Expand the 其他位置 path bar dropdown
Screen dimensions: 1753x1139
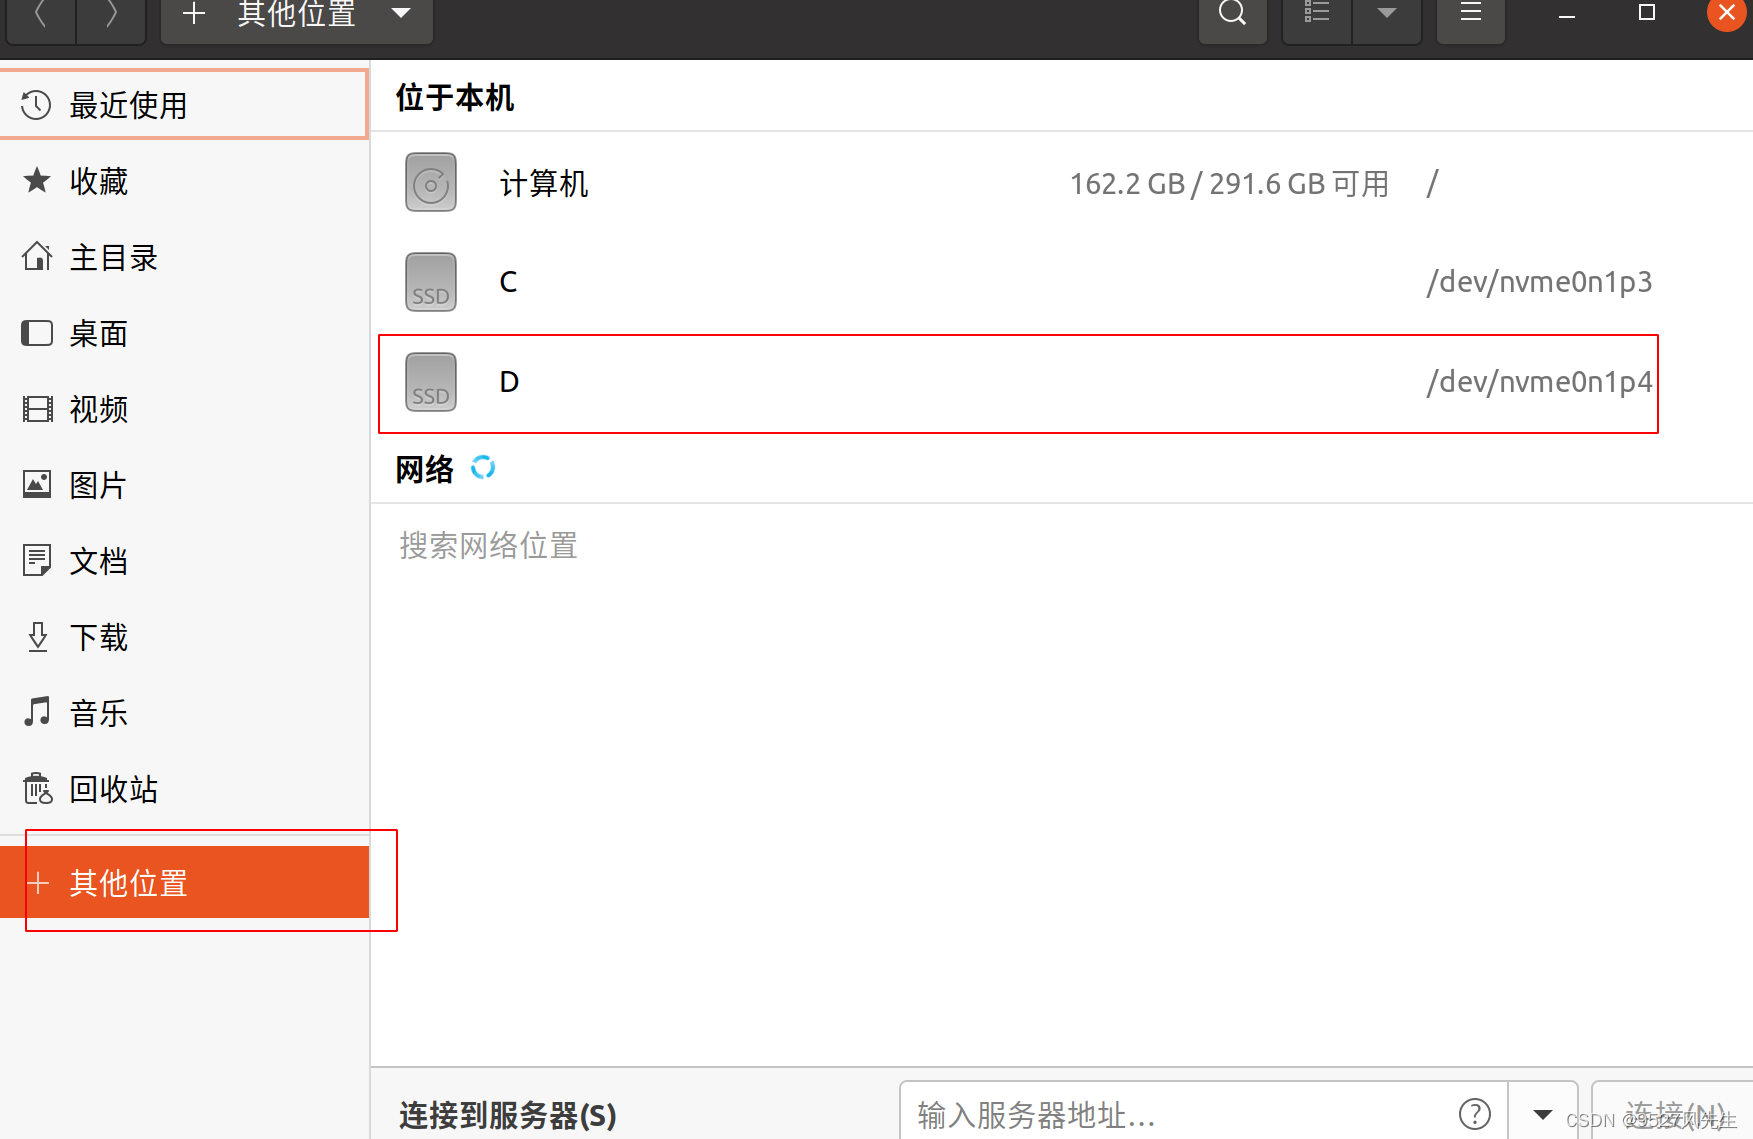coord(400,13)
